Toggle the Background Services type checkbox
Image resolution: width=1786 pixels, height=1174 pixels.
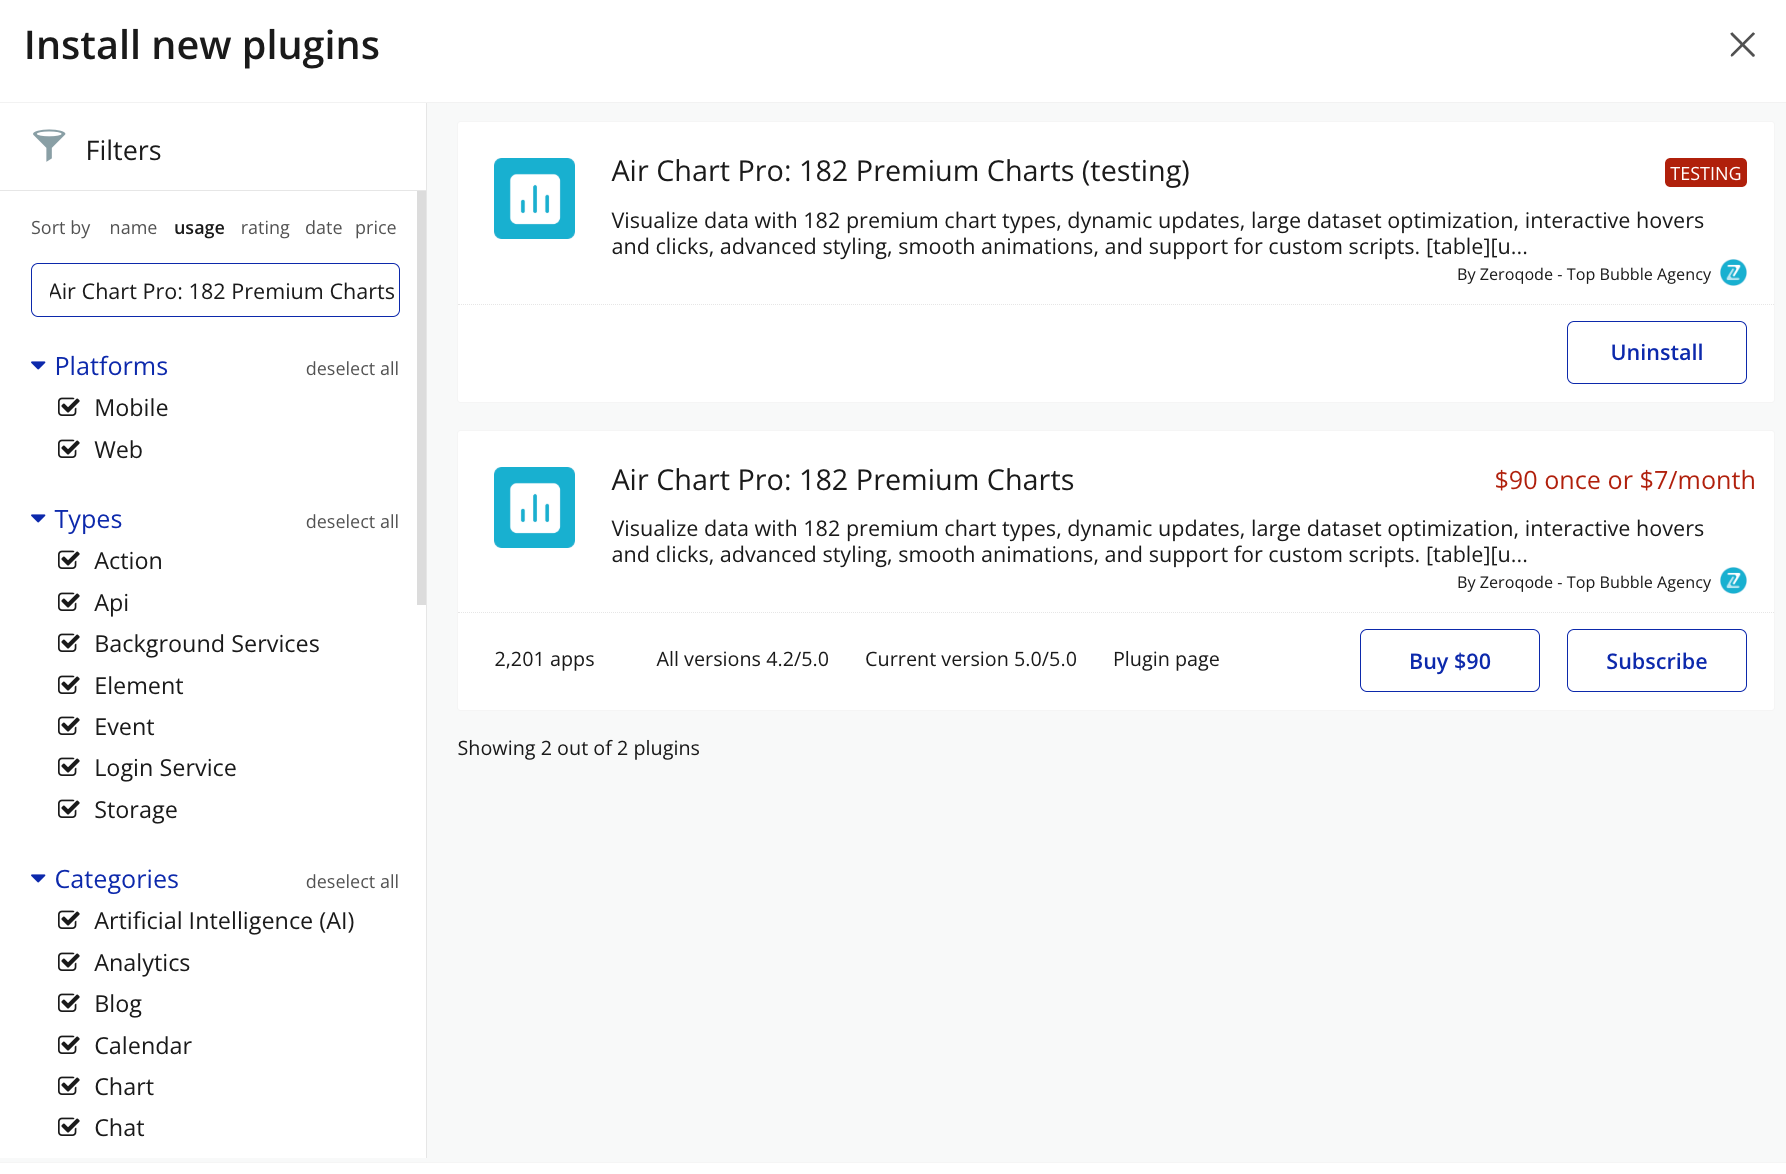coord(69,643)
